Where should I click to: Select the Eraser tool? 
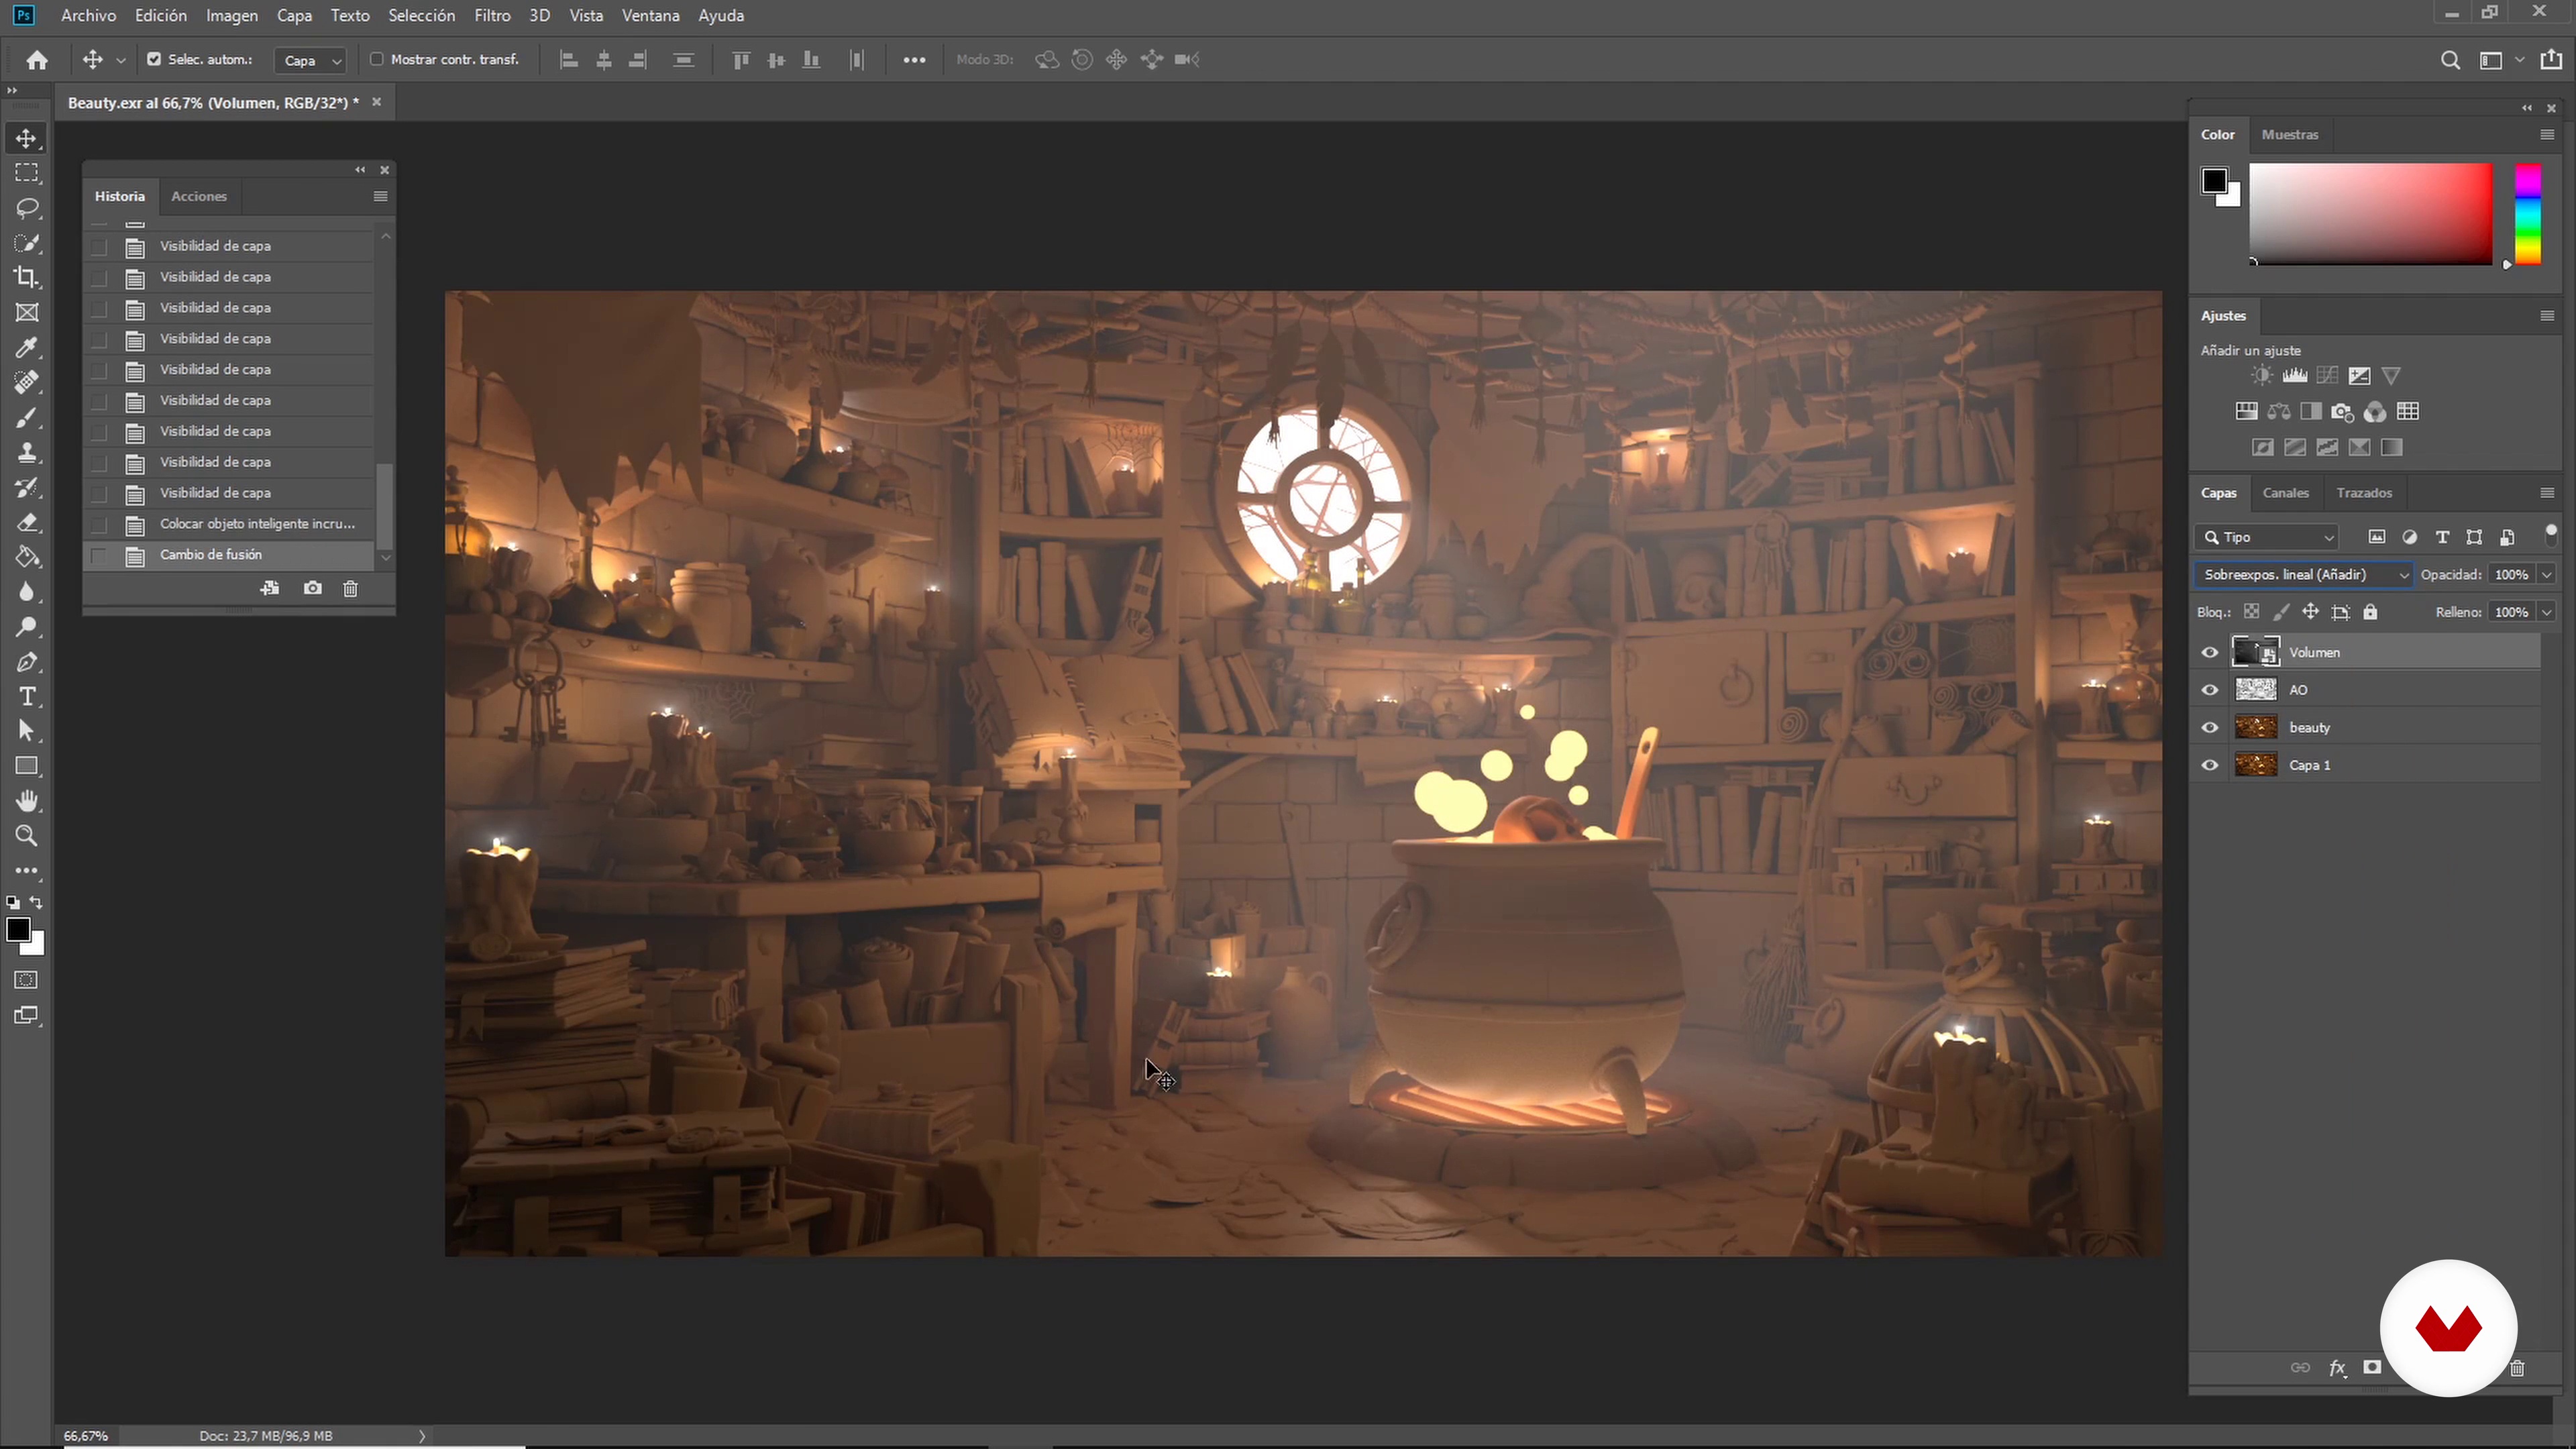27,522
